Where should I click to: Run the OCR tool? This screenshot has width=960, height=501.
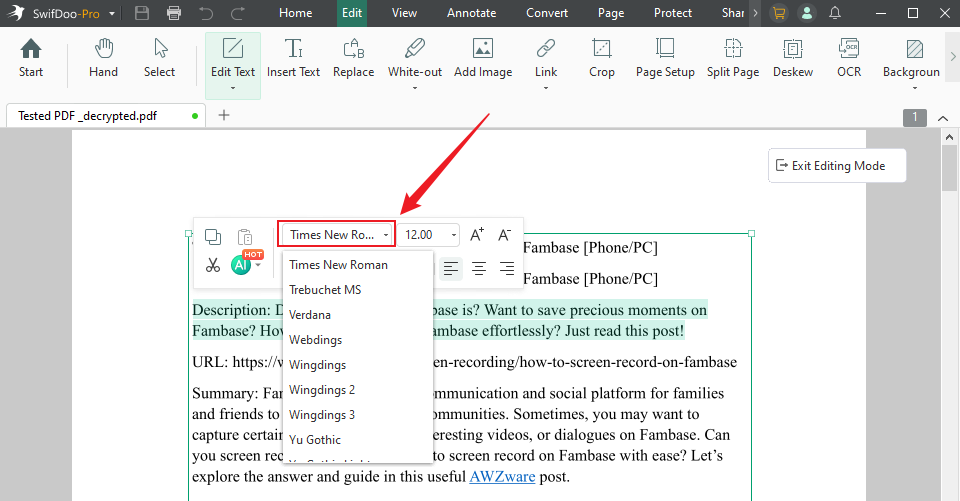coord(849,58)
